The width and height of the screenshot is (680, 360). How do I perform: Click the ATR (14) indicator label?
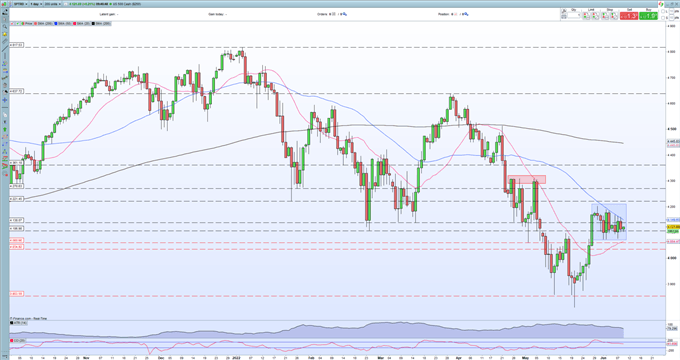[18, 323]
